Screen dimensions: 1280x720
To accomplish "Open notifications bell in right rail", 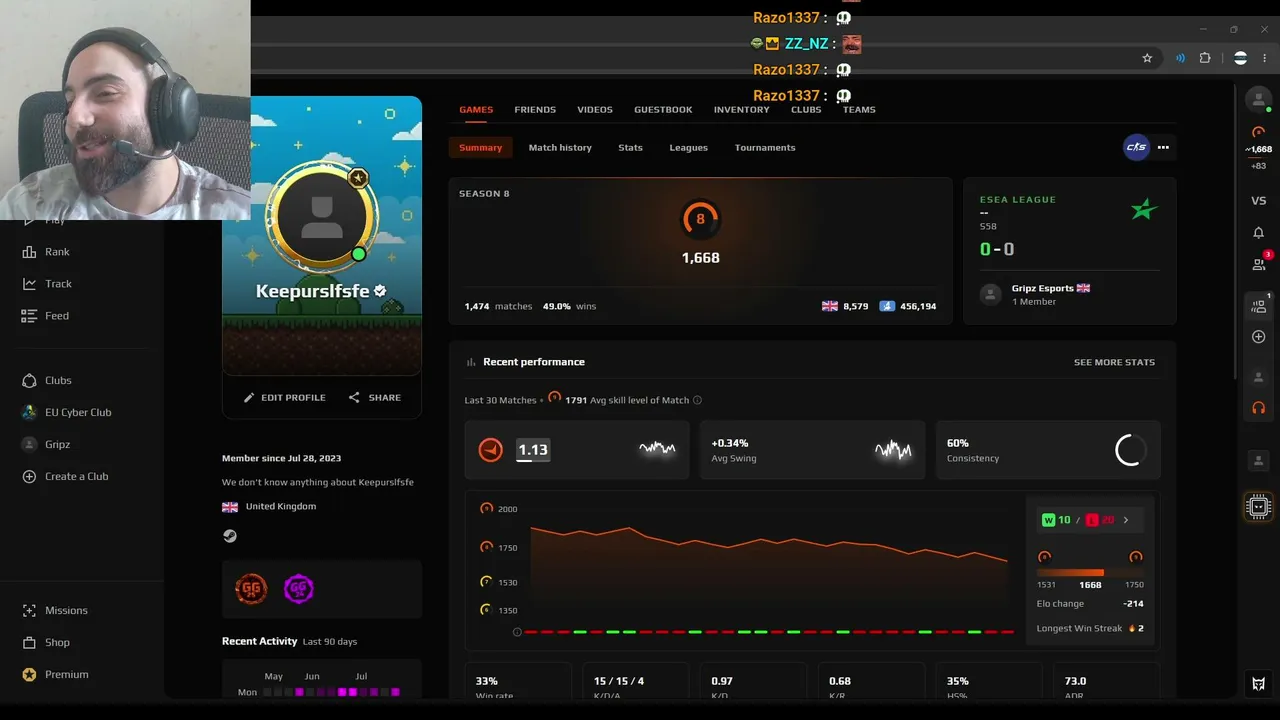I will 1259,233.
